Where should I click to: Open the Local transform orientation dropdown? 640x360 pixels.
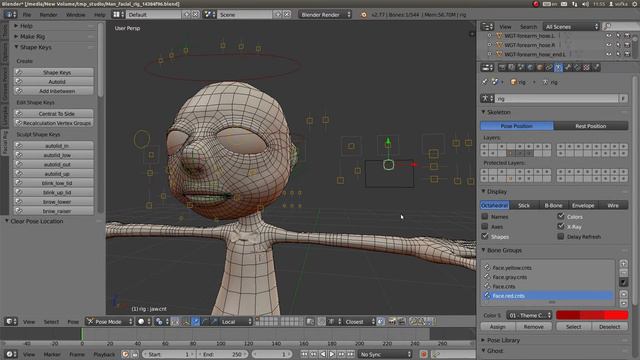(x=236, y=322)
